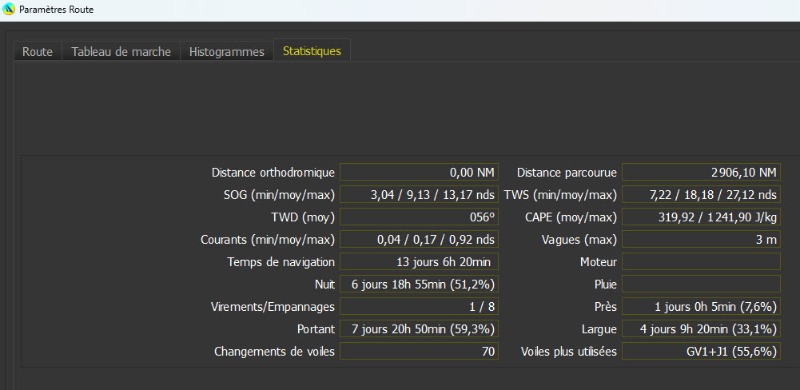Click the Courants min/moy/max value field
The height and width of the screenshot is (390, 800).
pyautogui.click(x=419, y=239)
